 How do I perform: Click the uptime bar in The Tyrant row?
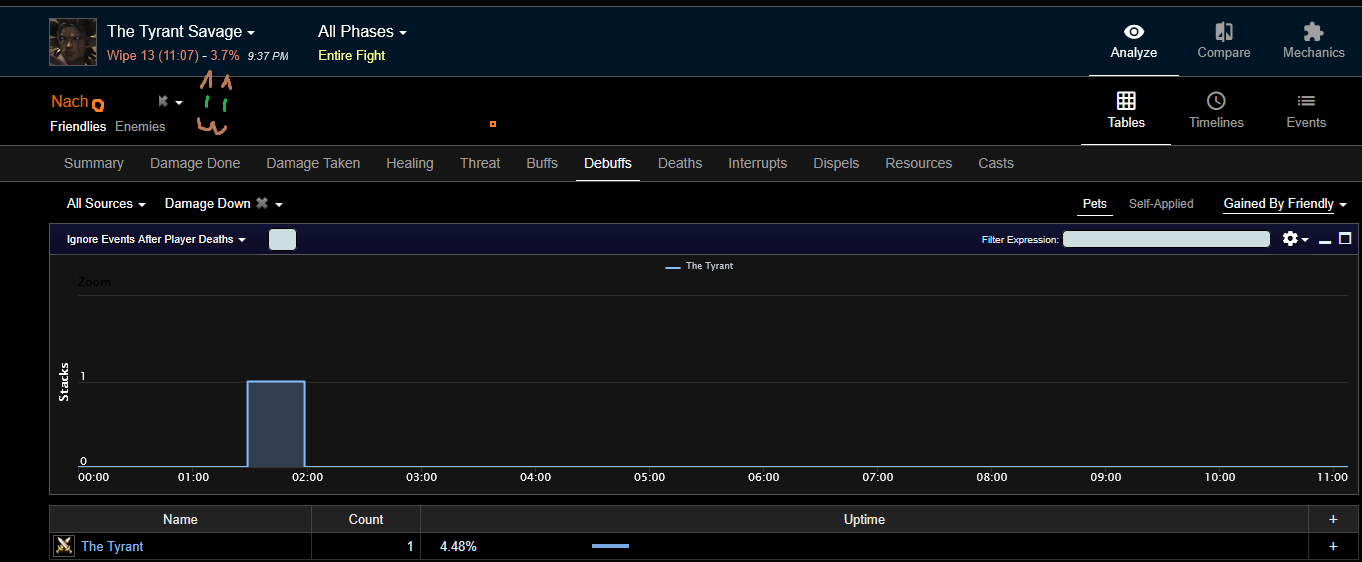(x=610, y=546)
